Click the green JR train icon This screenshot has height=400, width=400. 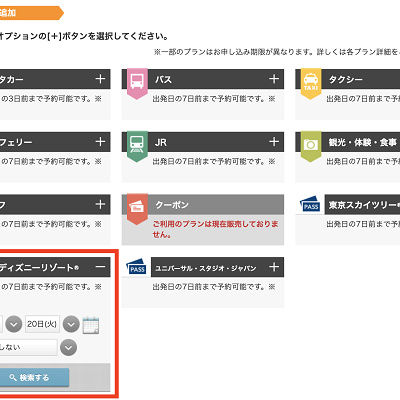137,146
